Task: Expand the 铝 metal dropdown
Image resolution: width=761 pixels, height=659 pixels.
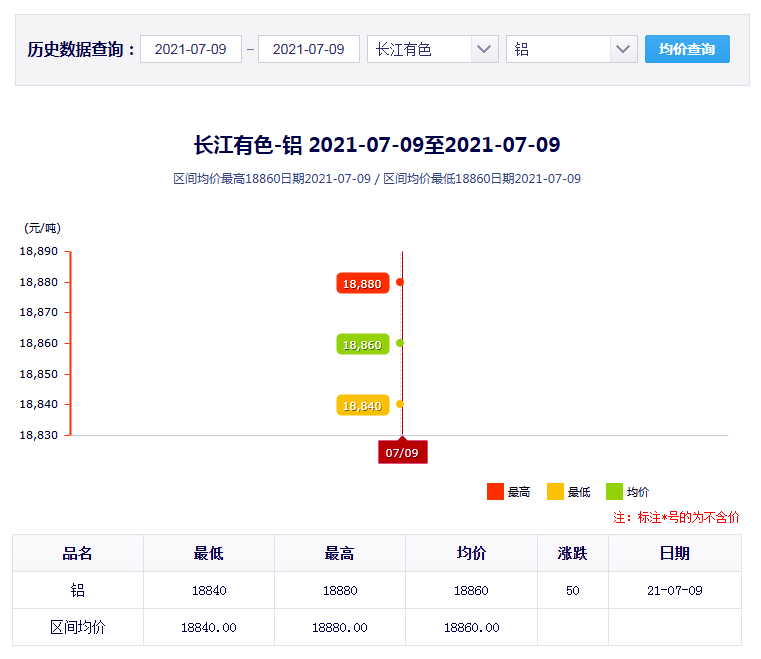Action: (x=572, y=49)
